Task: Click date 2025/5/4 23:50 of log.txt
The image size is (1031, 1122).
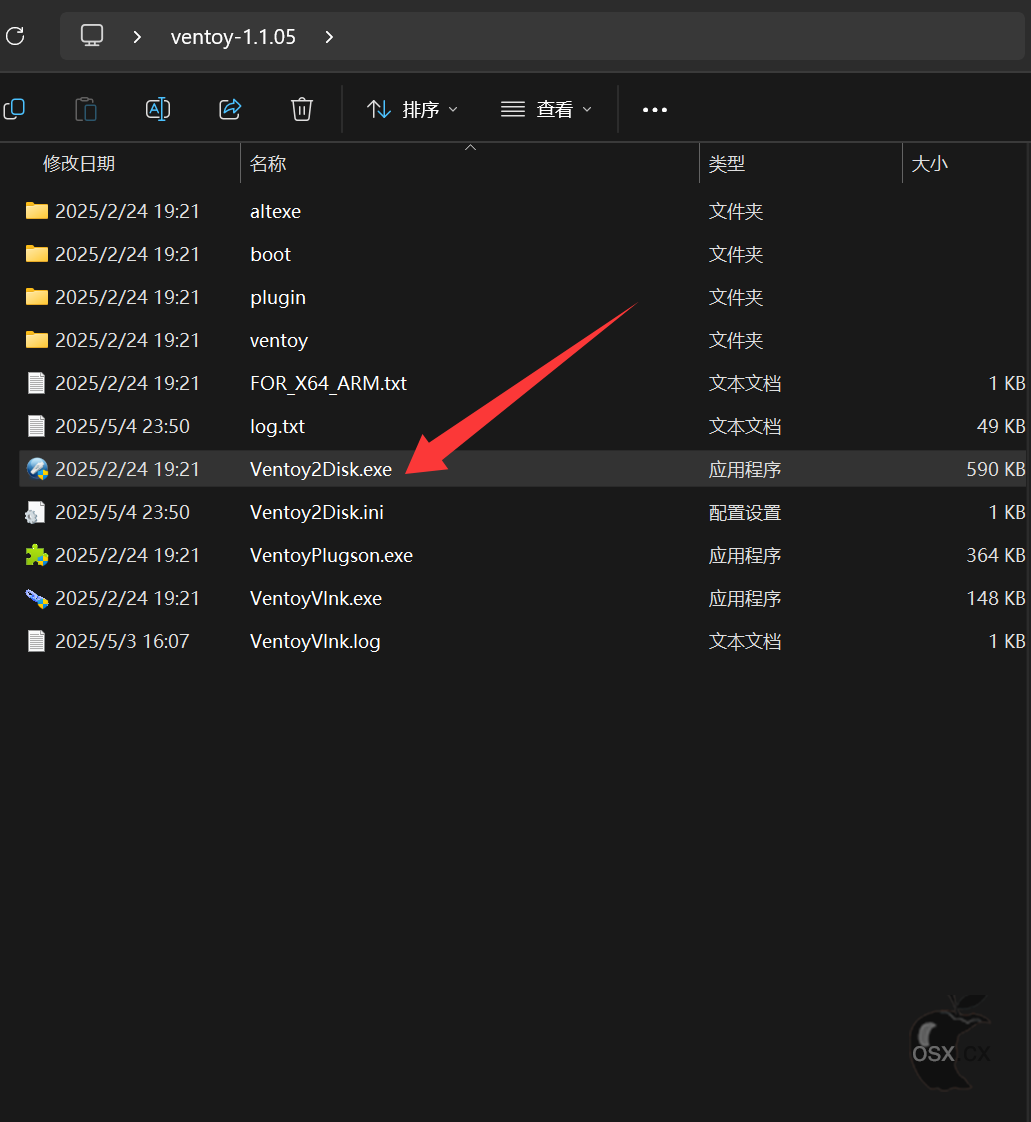Action: click(122, 426)
